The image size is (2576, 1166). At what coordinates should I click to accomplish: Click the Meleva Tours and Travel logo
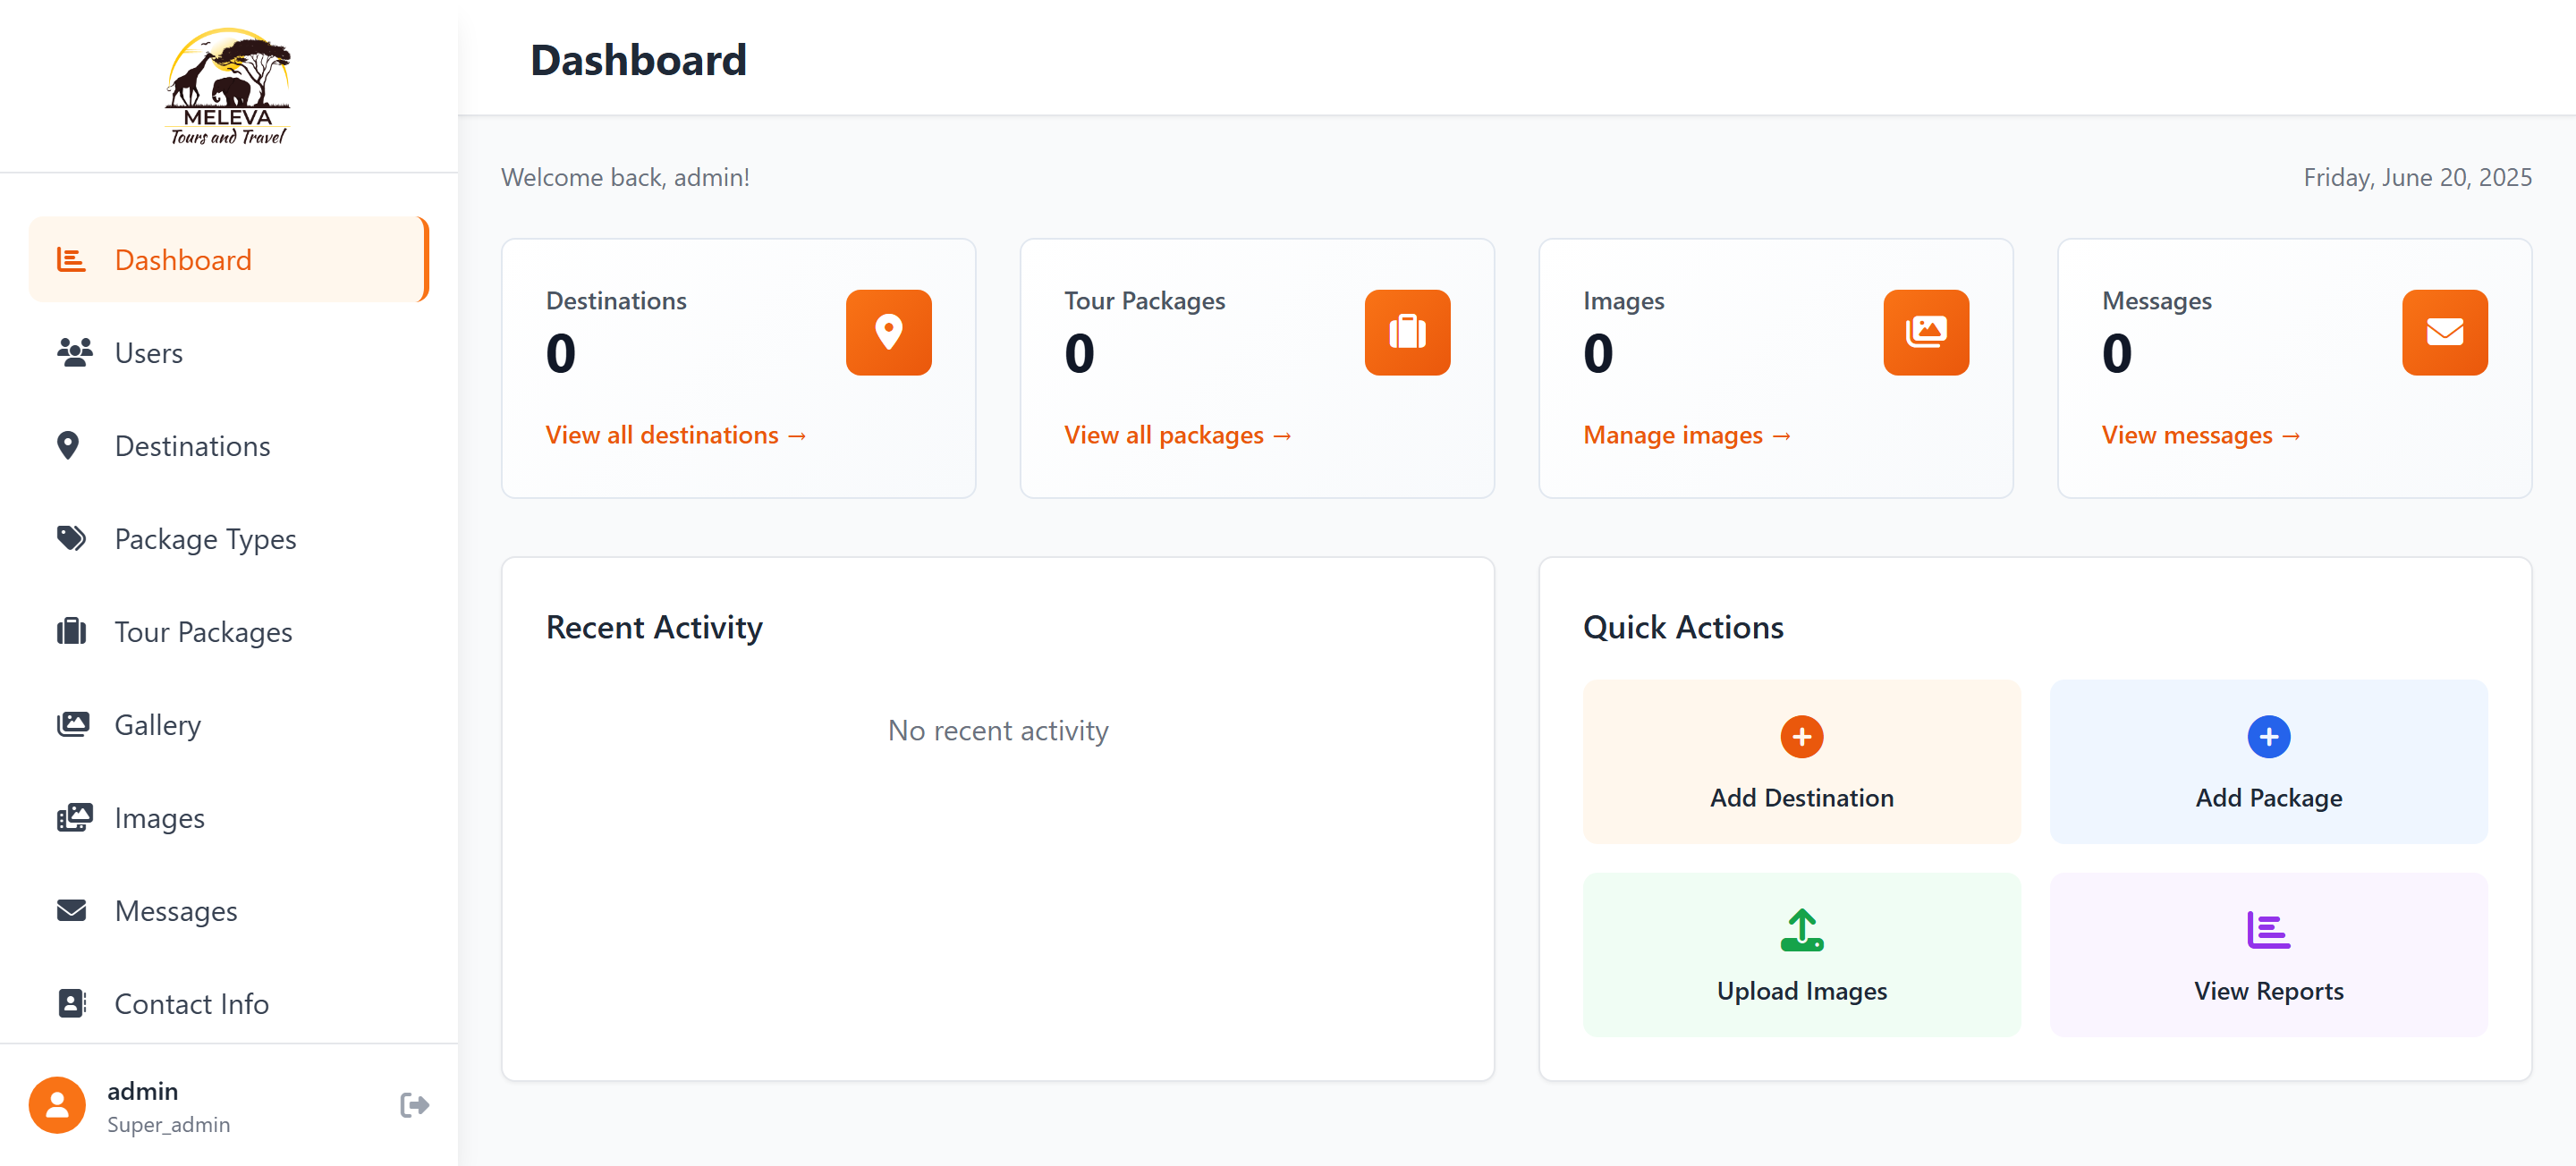(228, 87)
